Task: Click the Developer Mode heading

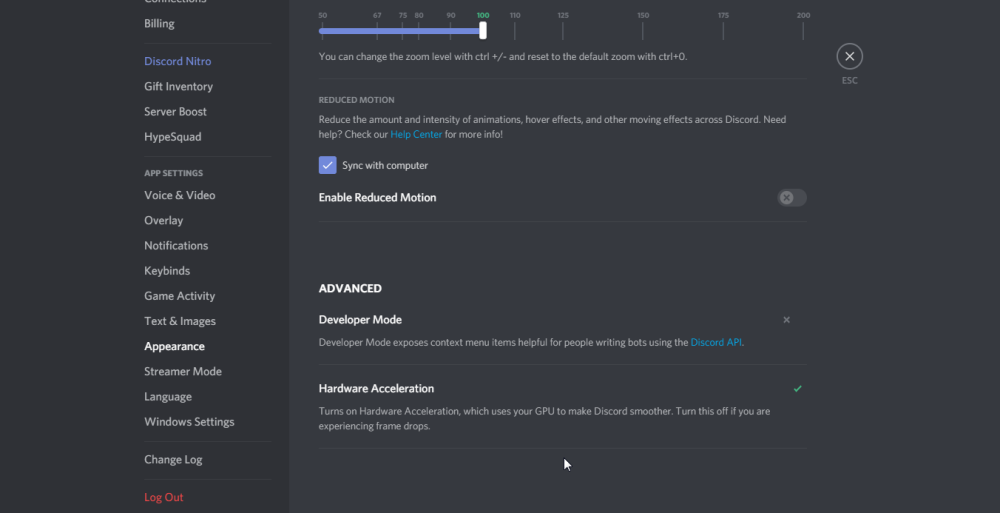Action: [x=360, y=320]
